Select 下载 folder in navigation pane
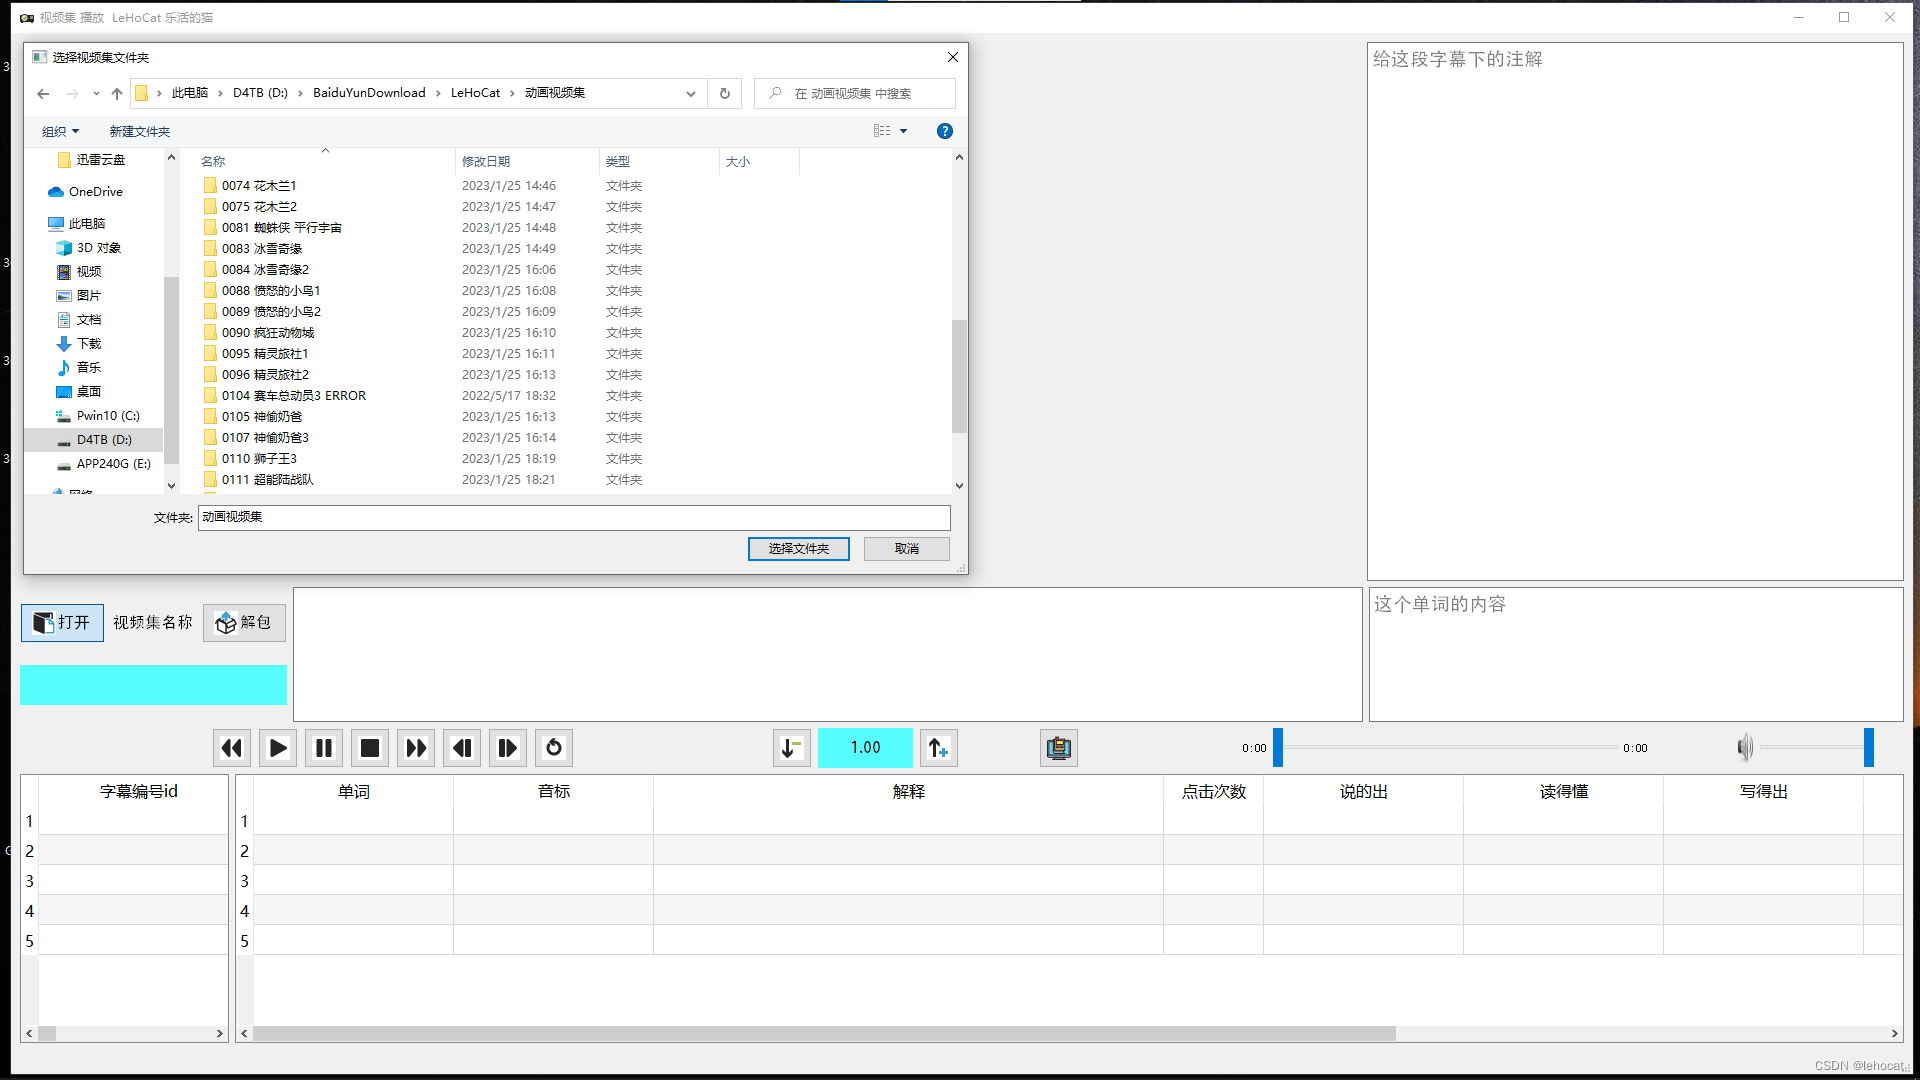 (88, 344)
